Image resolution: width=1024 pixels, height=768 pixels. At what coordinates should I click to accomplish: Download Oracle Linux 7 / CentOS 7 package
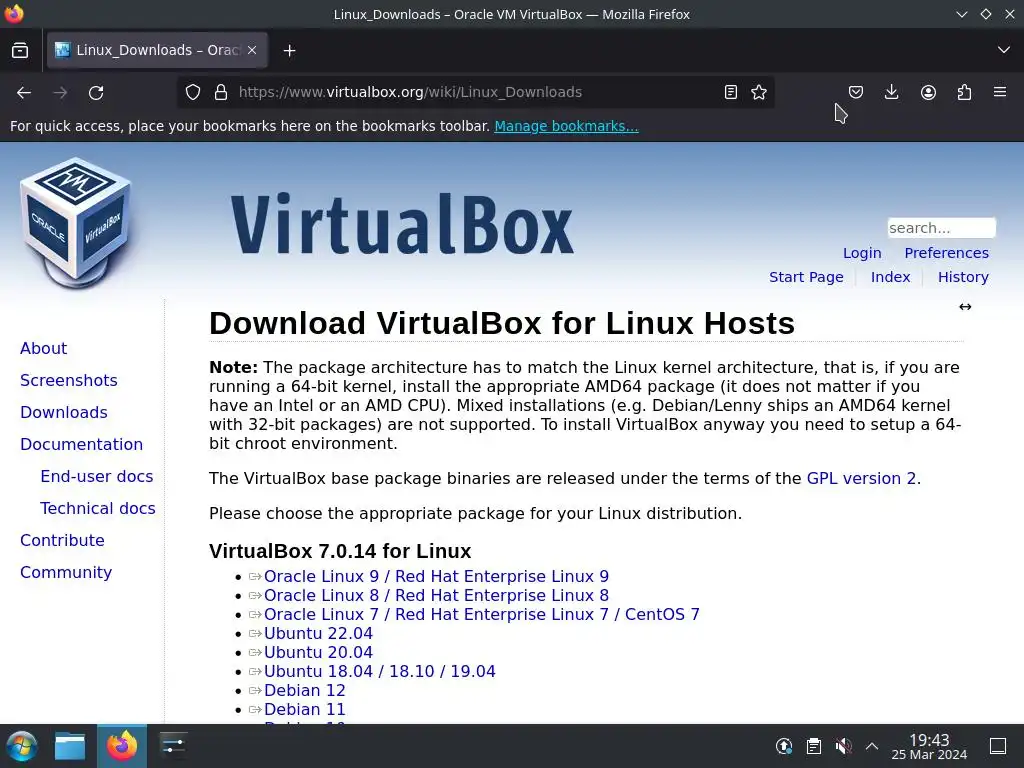(x=482, y=614)
